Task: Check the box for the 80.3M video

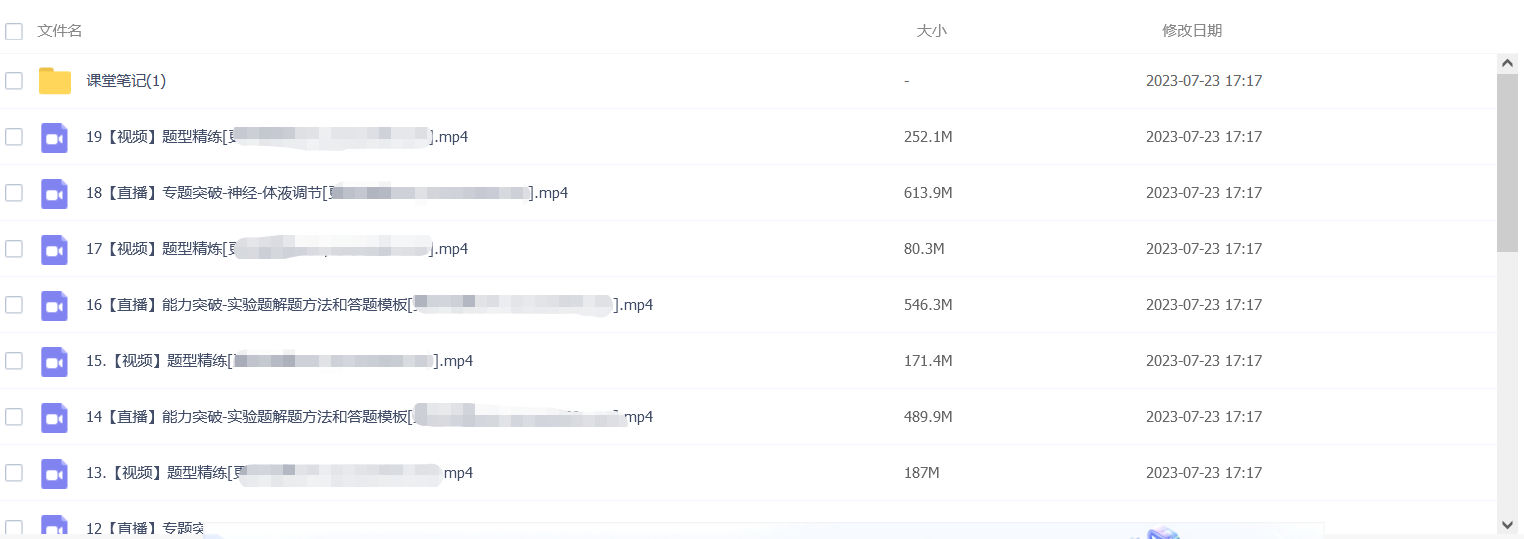Action: coord(14,249)
